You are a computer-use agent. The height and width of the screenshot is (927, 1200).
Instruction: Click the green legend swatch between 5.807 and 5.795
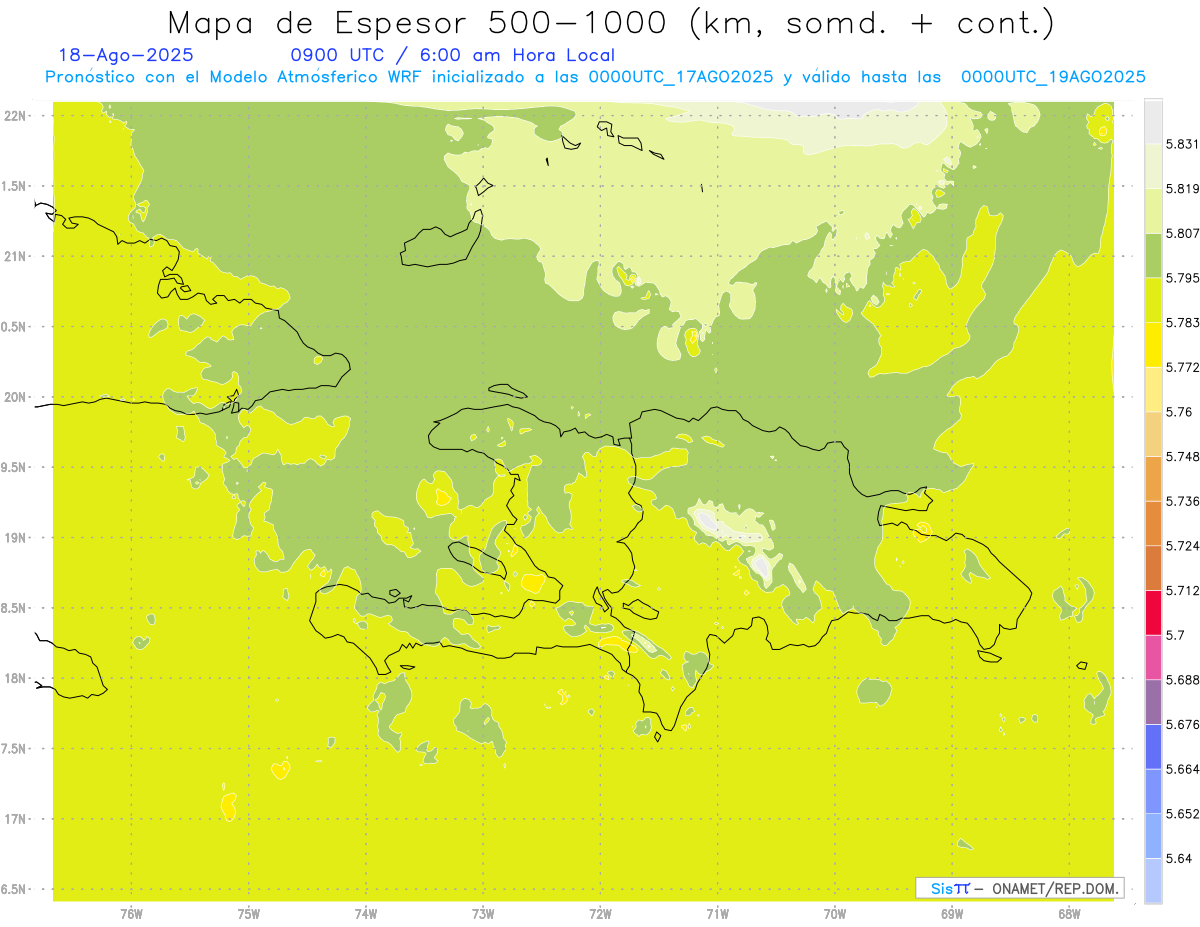1153,255
